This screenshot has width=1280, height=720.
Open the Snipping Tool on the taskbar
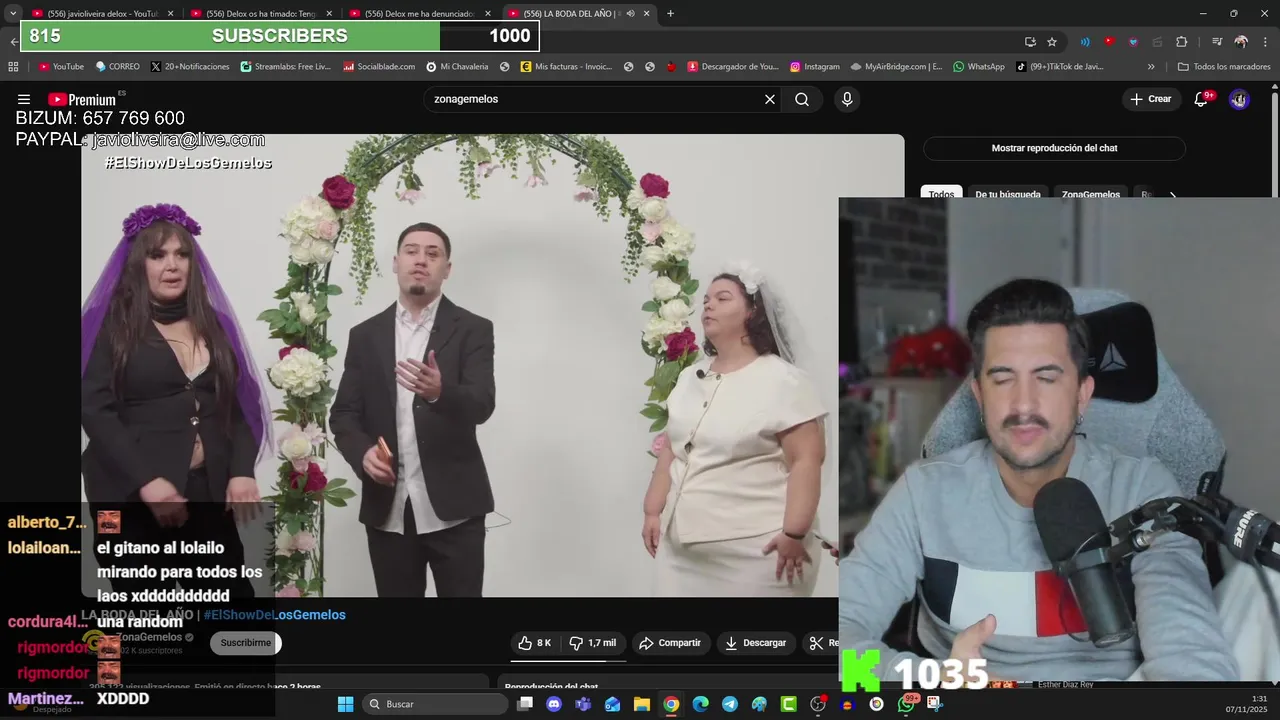pos(935,704)
